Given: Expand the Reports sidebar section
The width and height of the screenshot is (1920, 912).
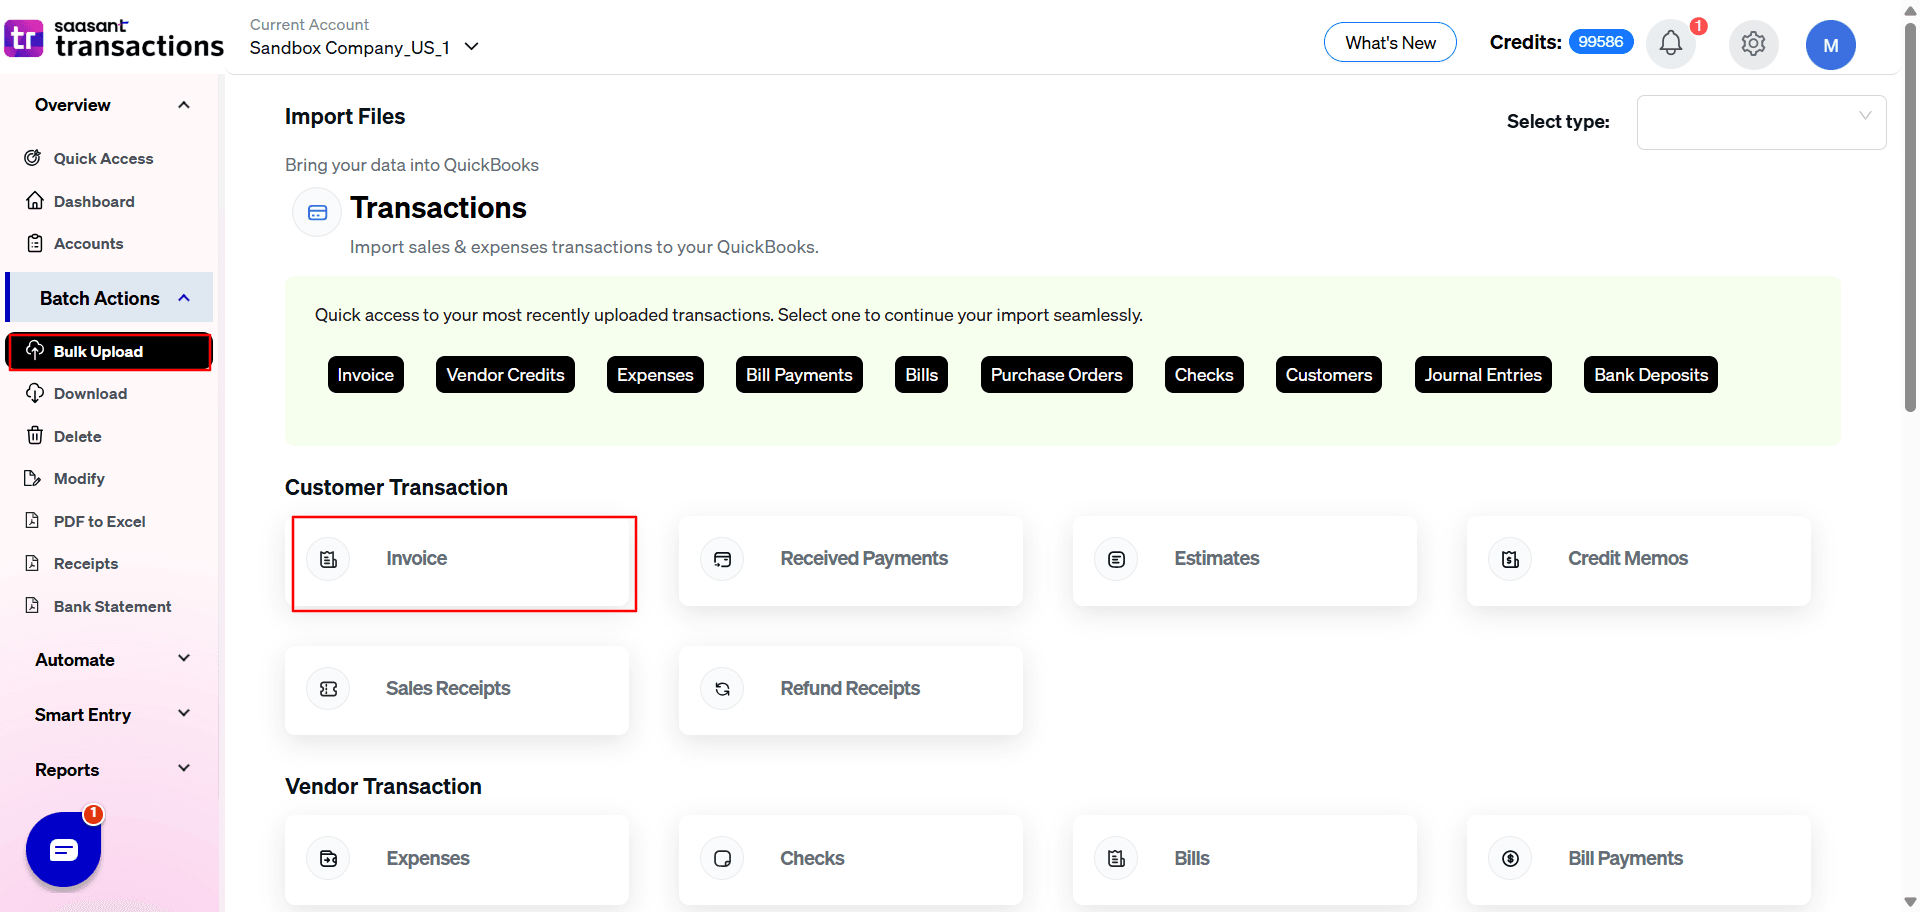Looking at the screenshot, I should (184, 768).
